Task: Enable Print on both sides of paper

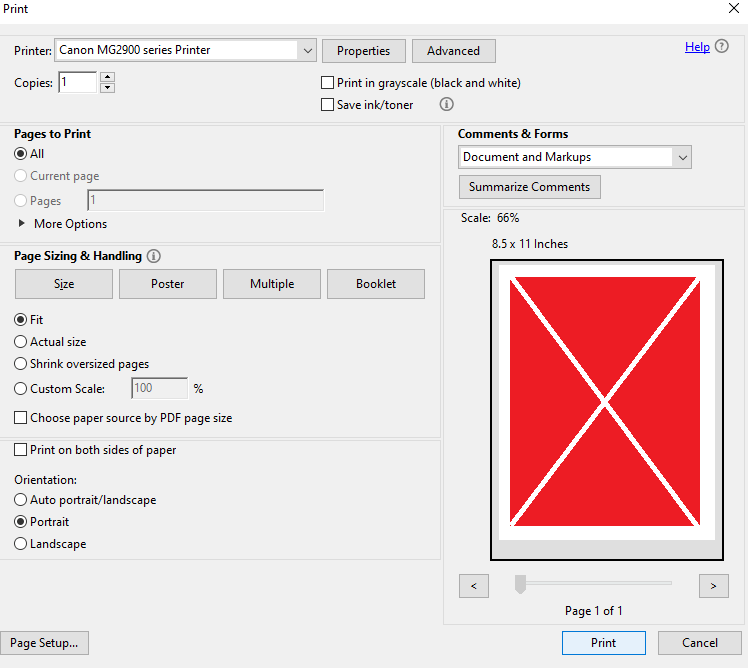Action: click(21, 450)
